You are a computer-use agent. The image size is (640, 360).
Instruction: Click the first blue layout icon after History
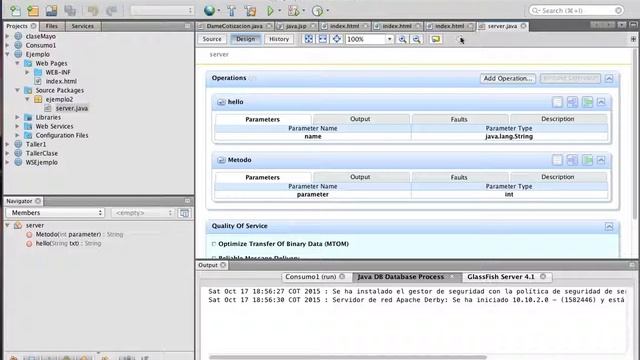pos(309,39)
